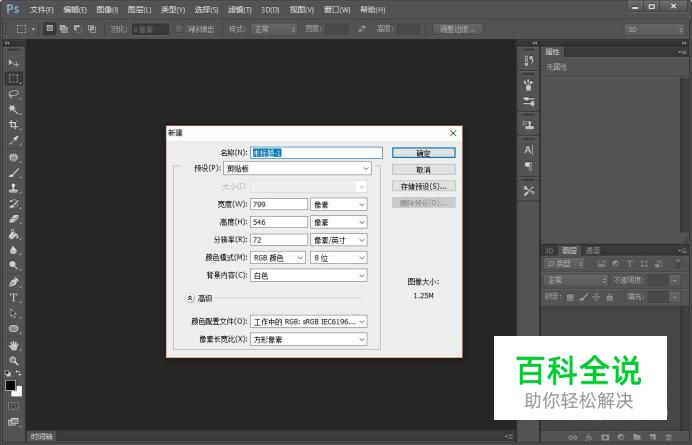Select the Crop tool
The image size is (692, 445).
[x=14, y=125]
